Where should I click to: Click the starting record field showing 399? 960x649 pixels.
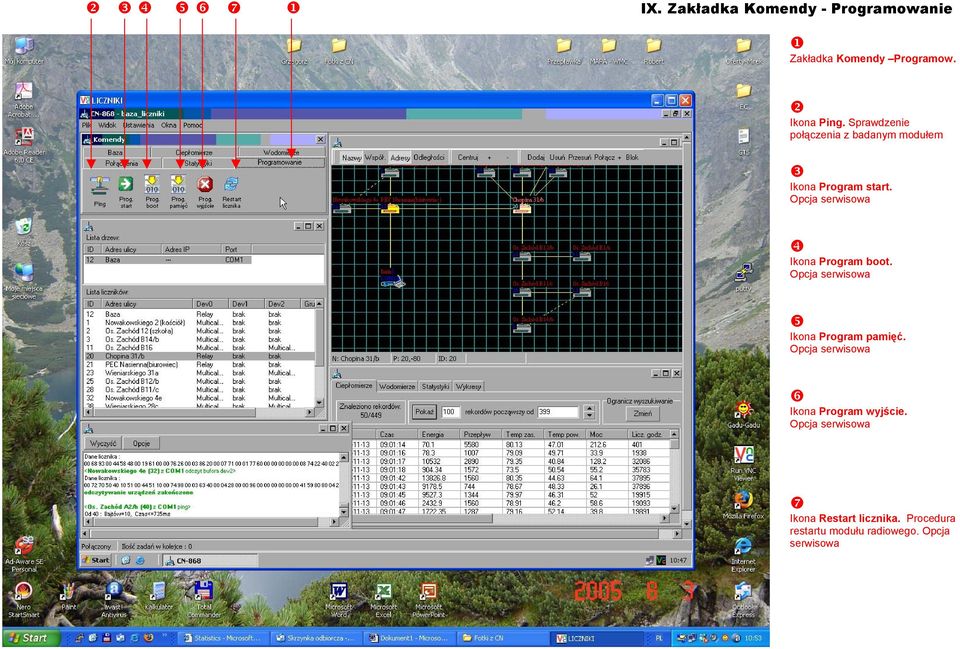click(557, 412)
